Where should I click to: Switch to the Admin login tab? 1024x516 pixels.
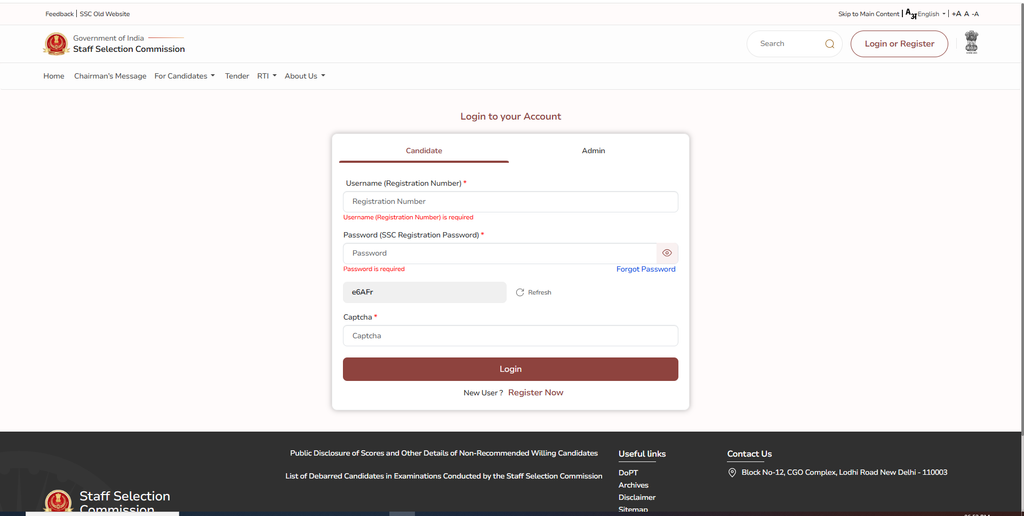pos(593,150)
